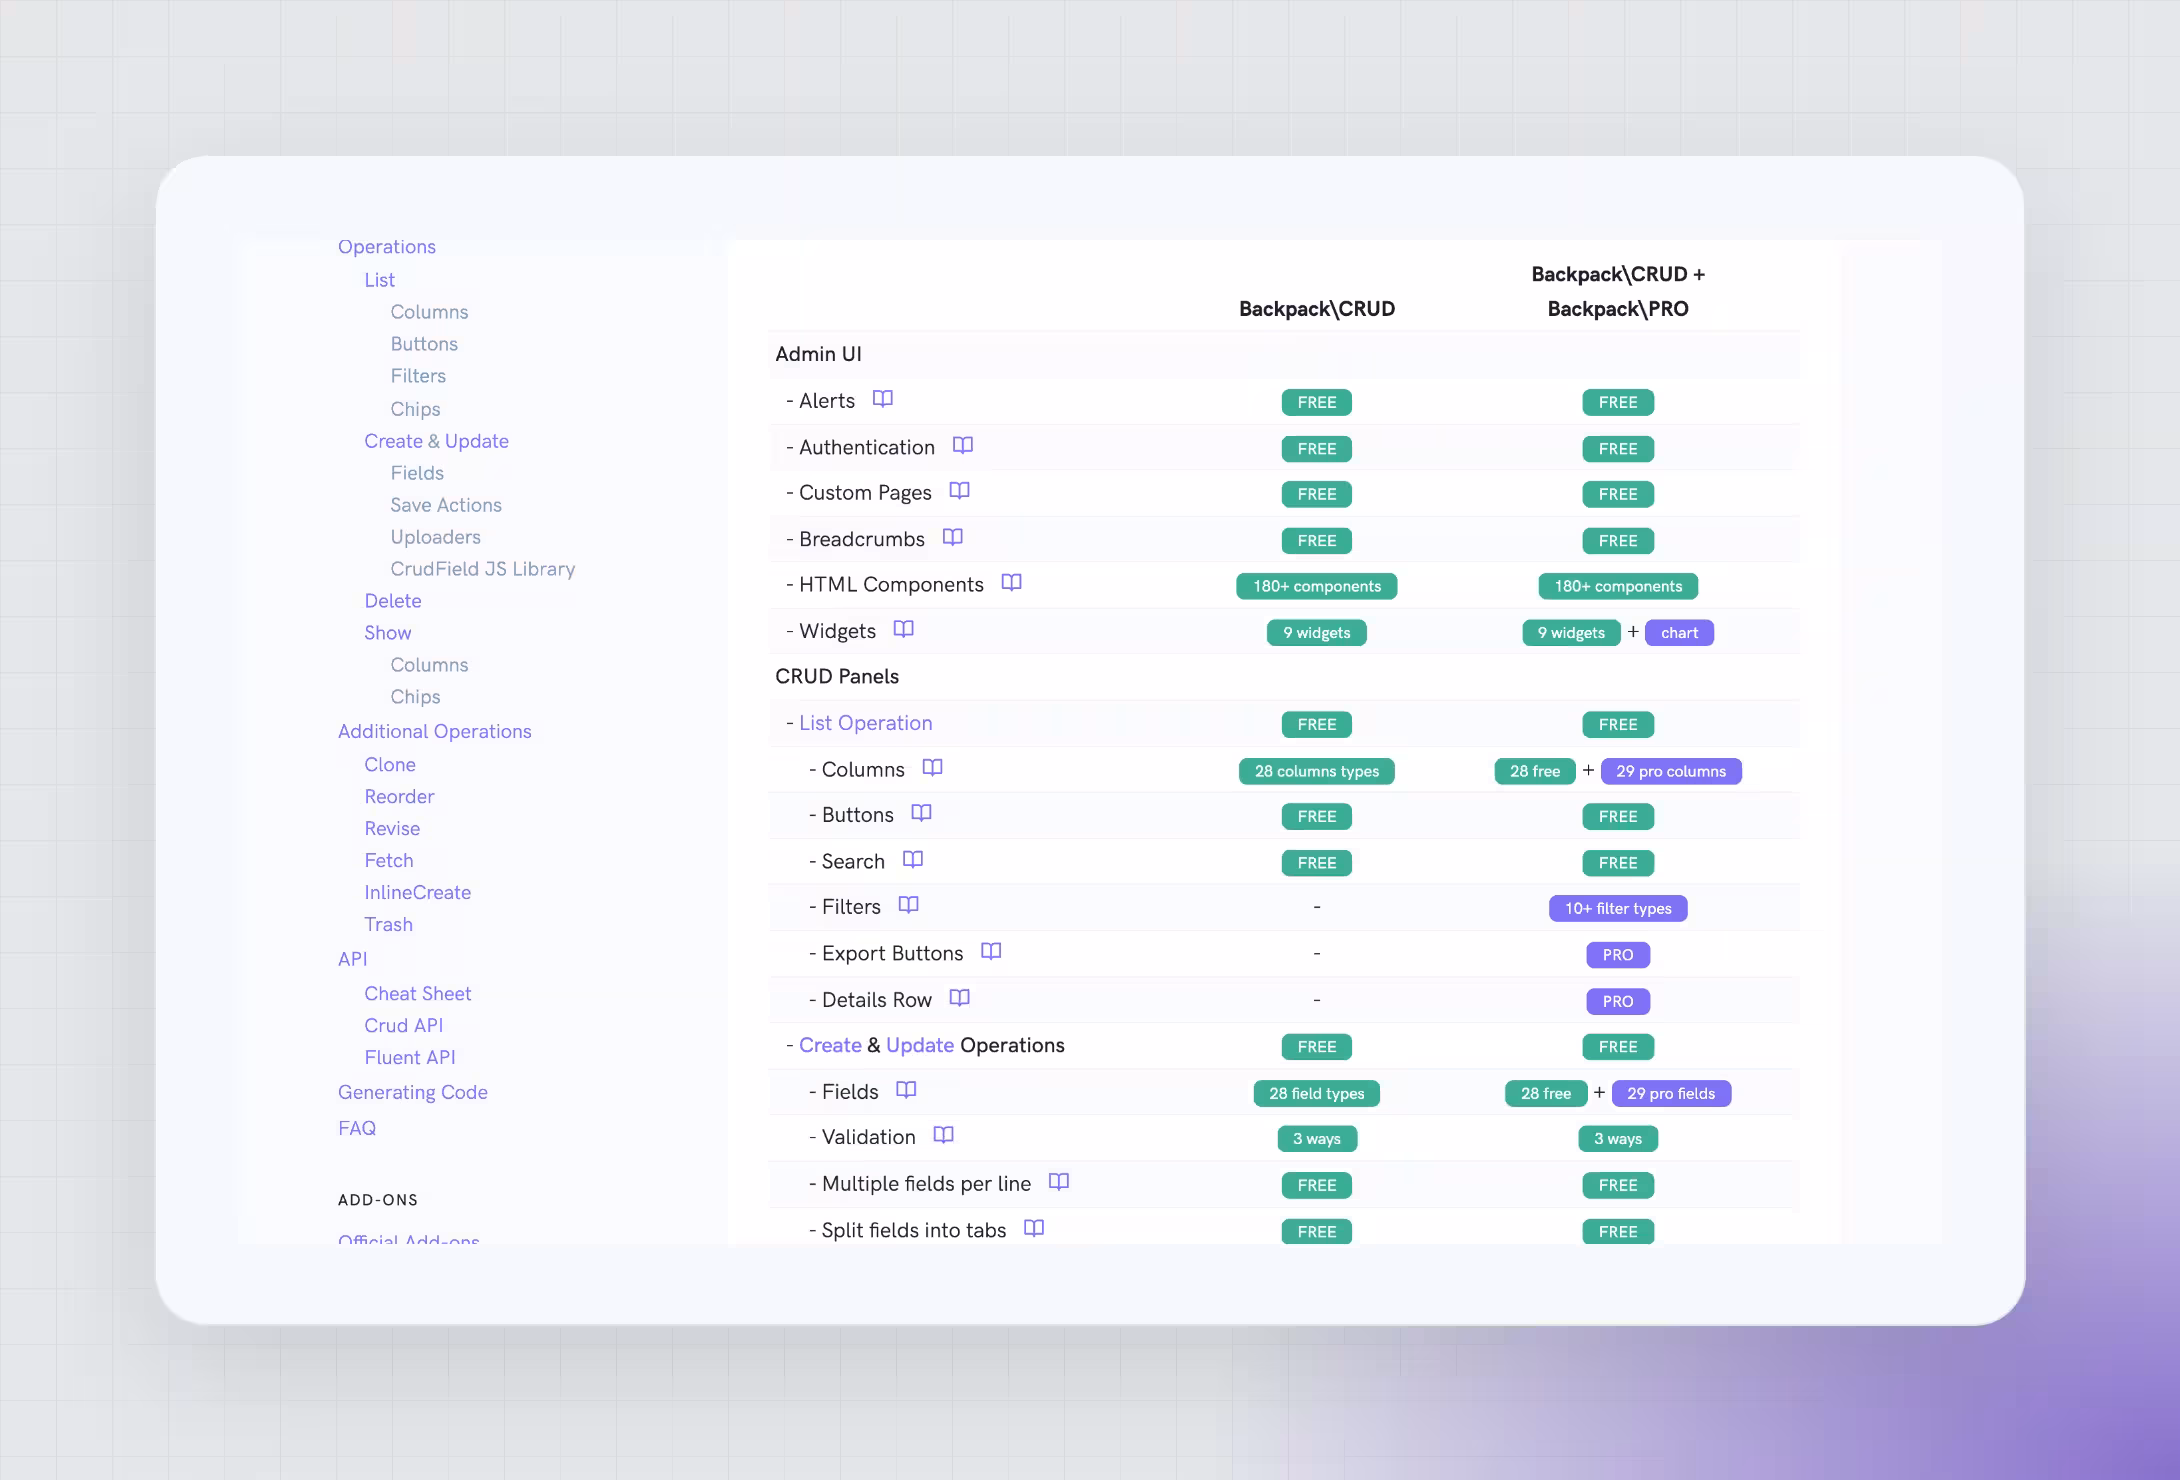Screen dimensions: 2180x1480
Task: Open docs icon beside Validation
Action: (943, 1135)
